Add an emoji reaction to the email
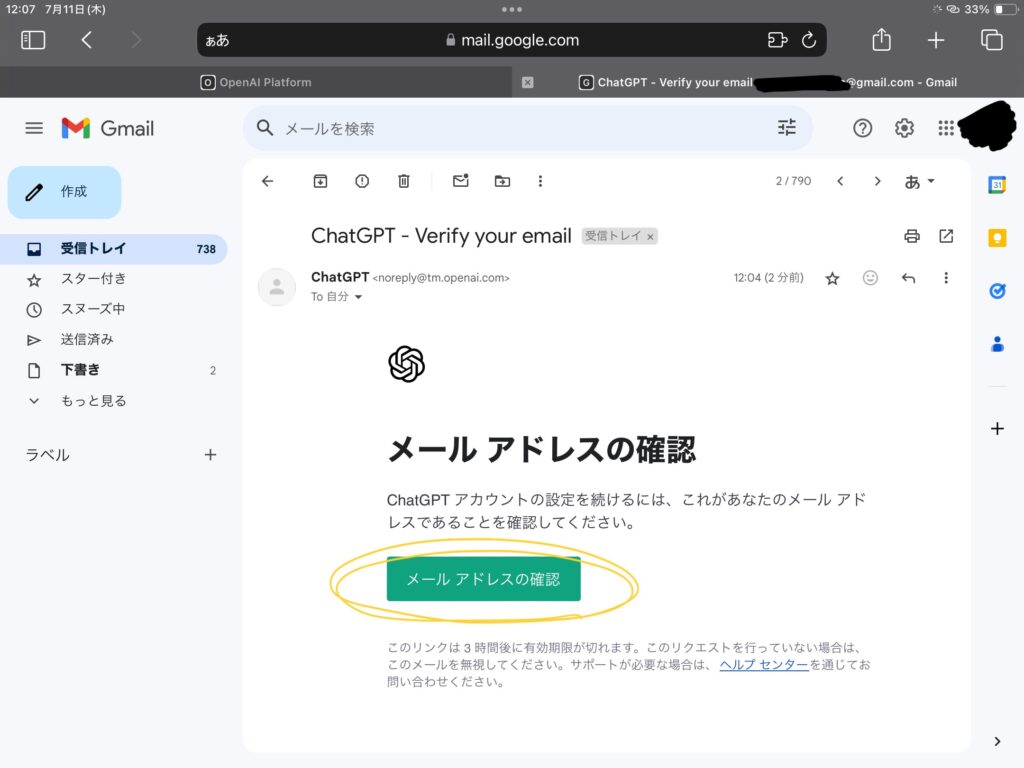Image resolution: width=1024 pixels, height=768 pixels. coord(870,278)
